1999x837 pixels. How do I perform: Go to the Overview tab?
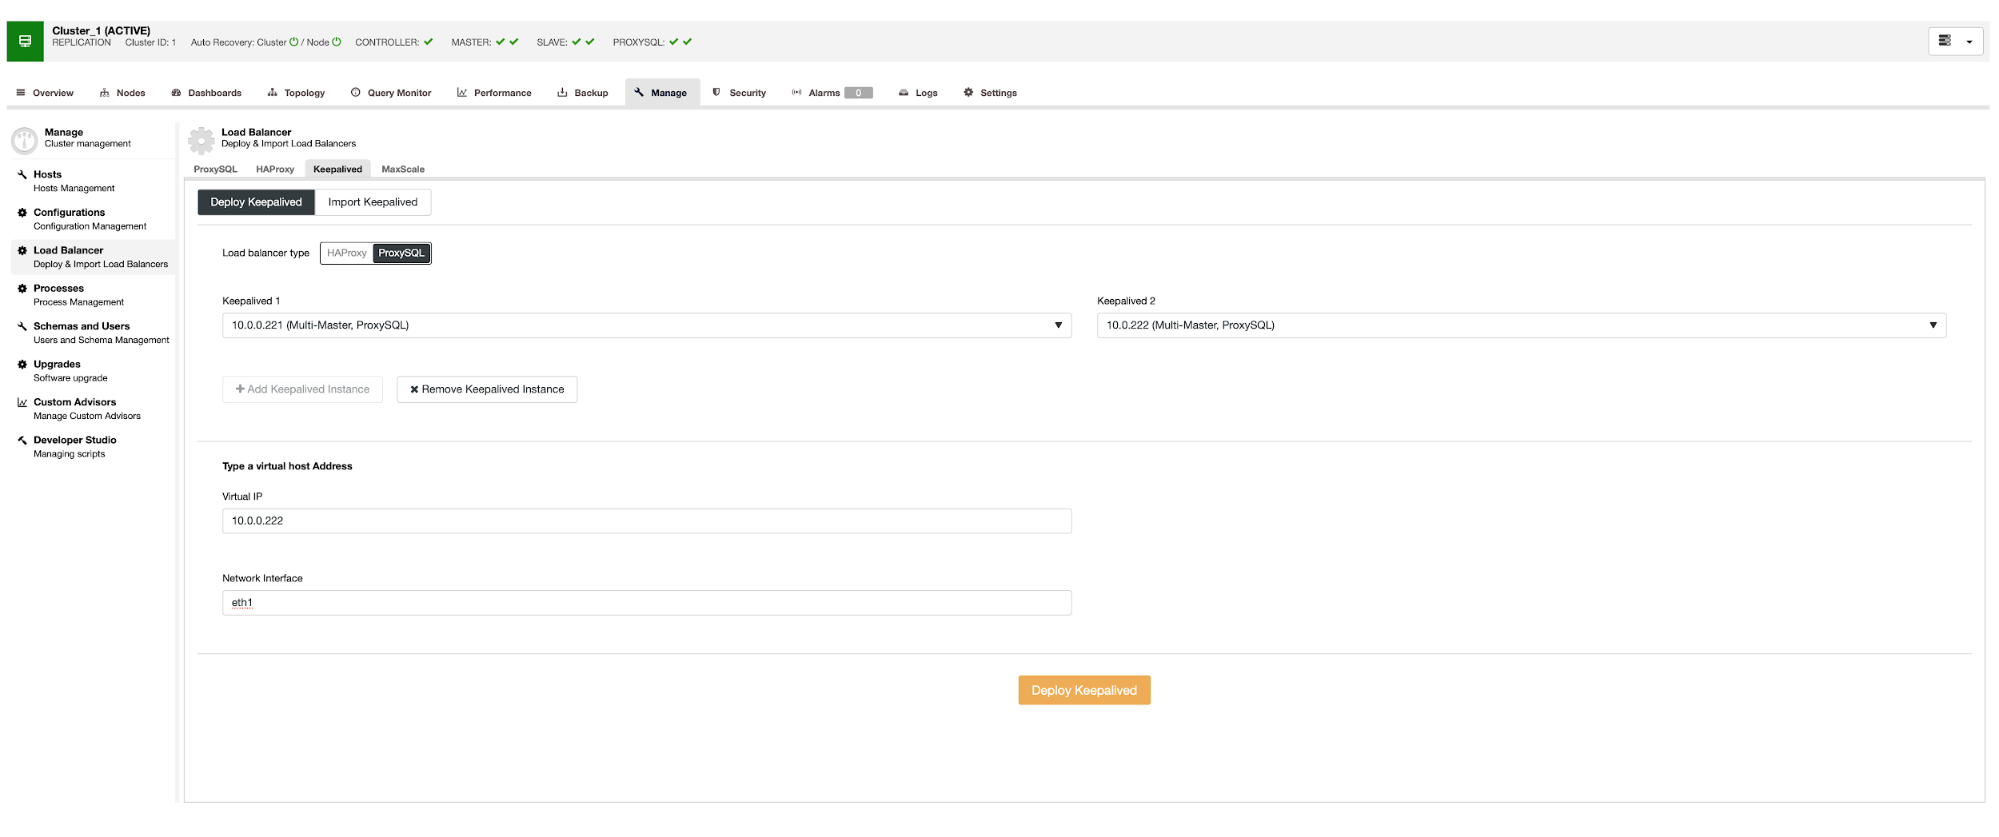click(45, 93)
